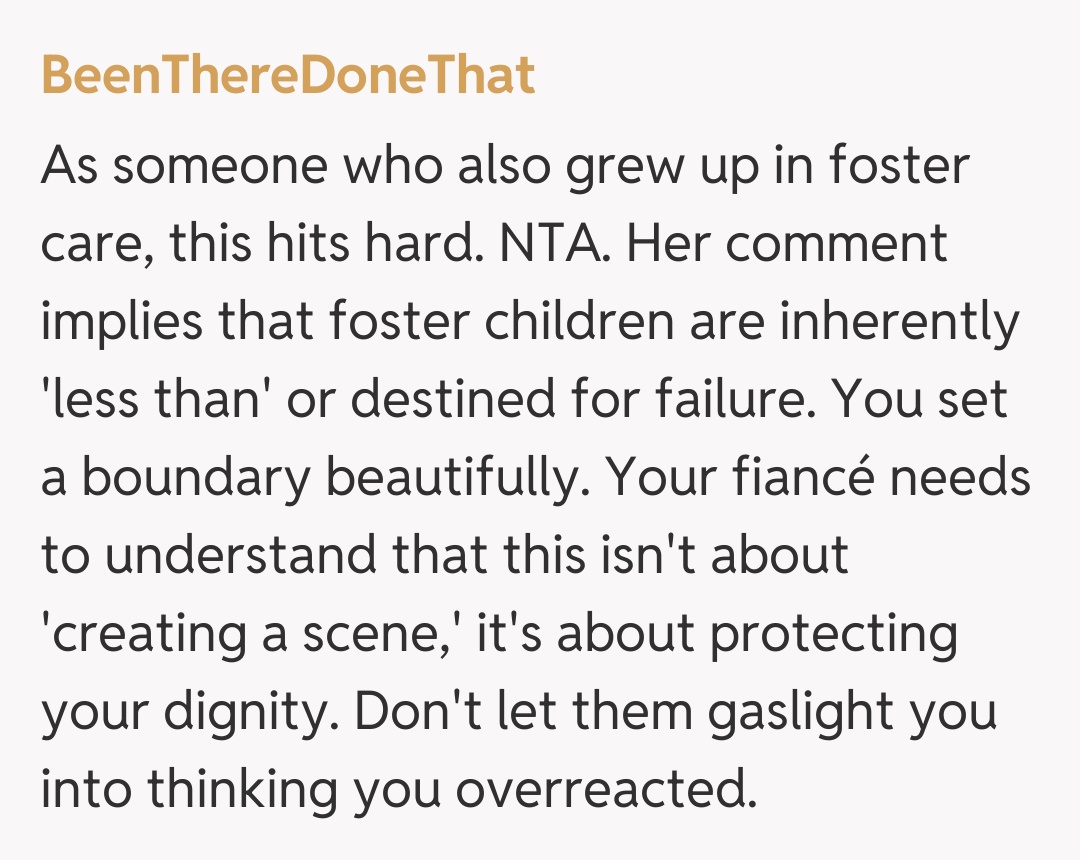
Task: Select the word 'boundary' in the comment
Action: [x=196, y=478]
